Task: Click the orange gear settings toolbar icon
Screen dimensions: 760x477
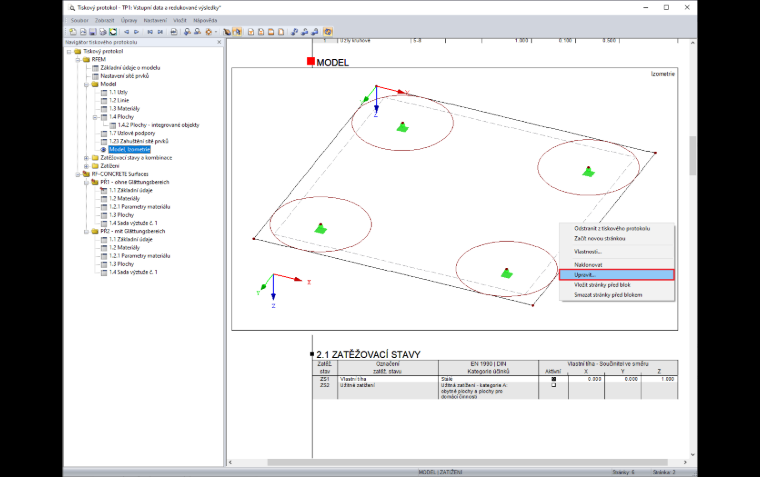Action: [x=208, y=32]
